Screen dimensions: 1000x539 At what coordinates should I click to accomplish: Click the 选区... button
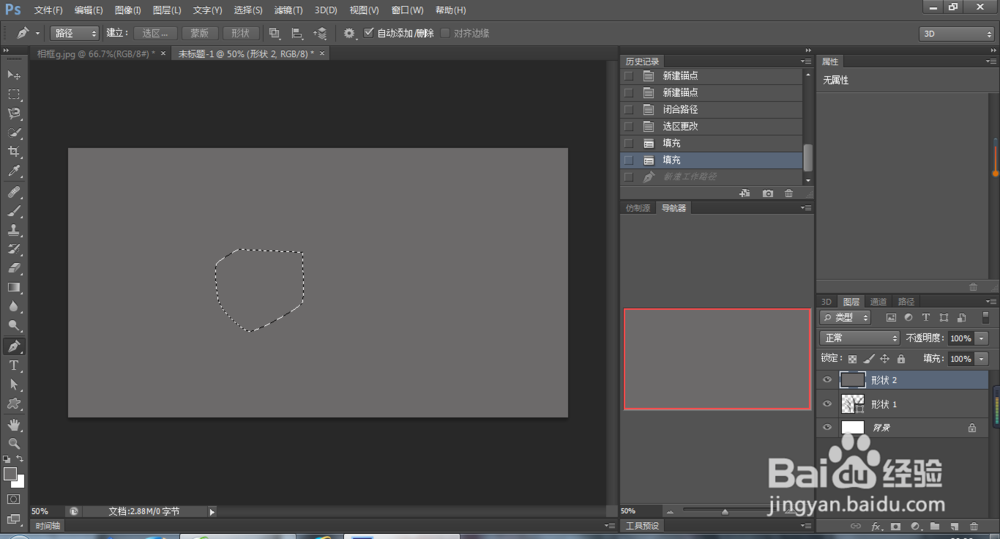pyautogui.click(x=155, y=33)
